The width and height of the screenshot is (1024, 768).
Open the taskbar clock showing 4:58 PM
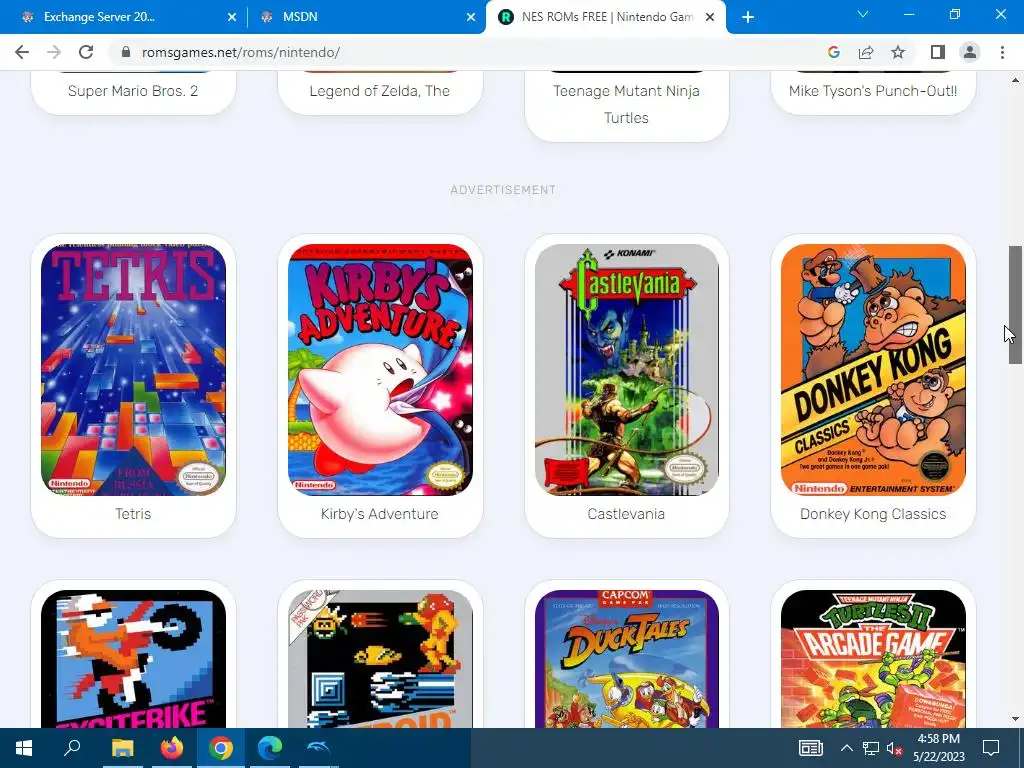point(938,748)
